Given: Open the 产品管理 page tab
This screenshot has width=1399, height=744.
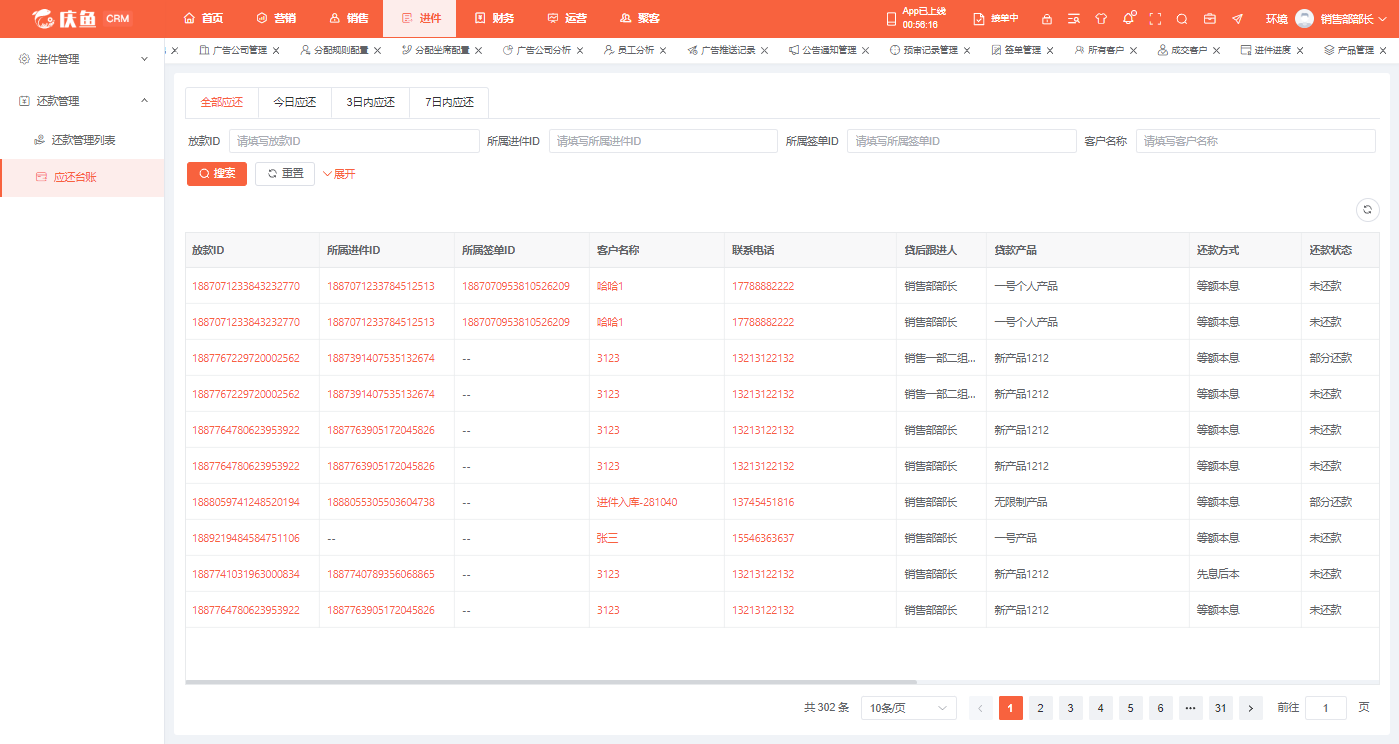Looking at the screenshot, I should tap(1356, 50).
